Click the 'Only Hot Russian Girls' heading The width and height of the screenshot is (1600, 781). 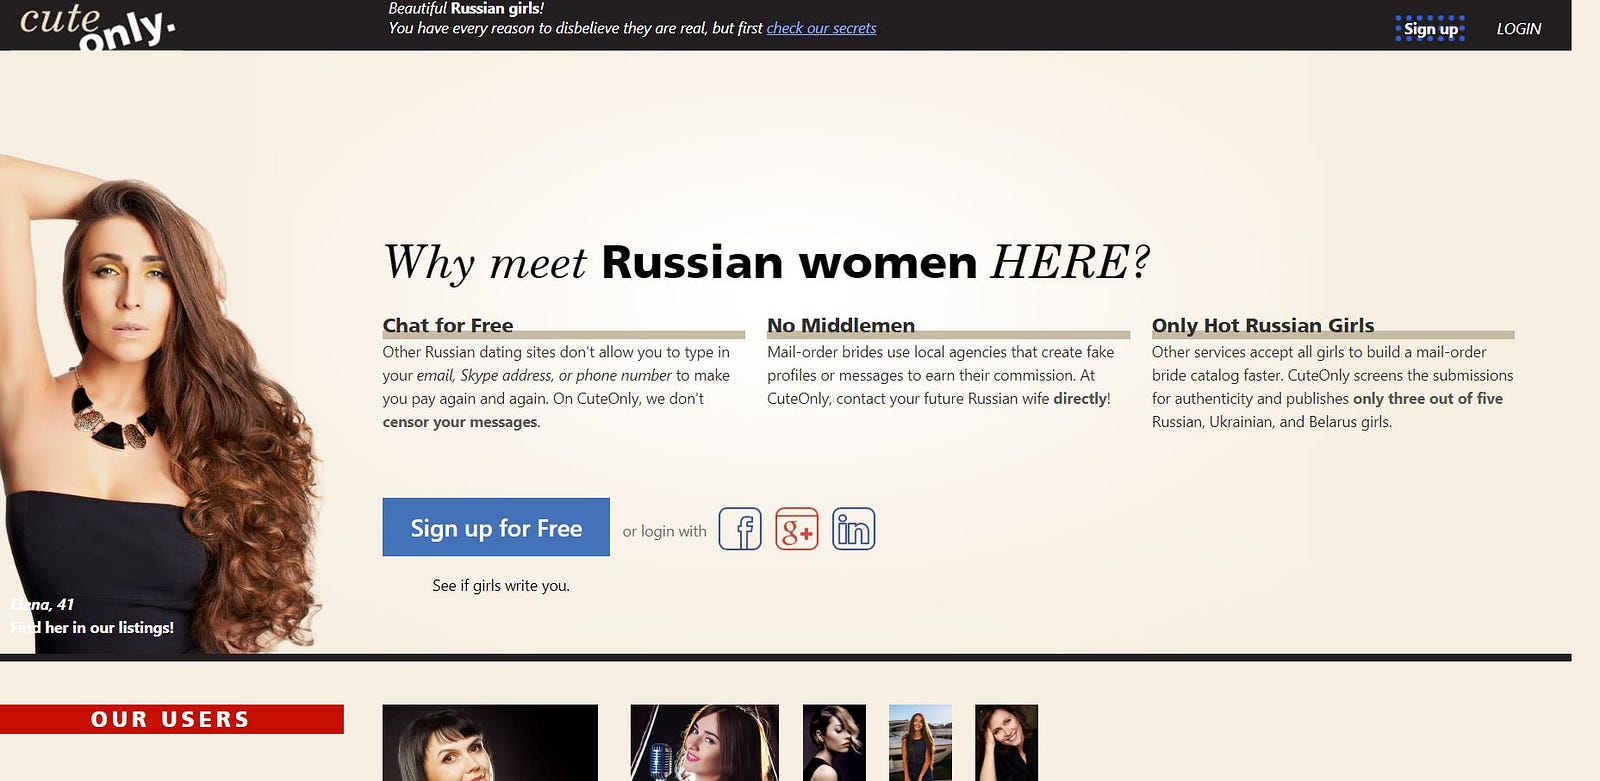coord(1263,325)
